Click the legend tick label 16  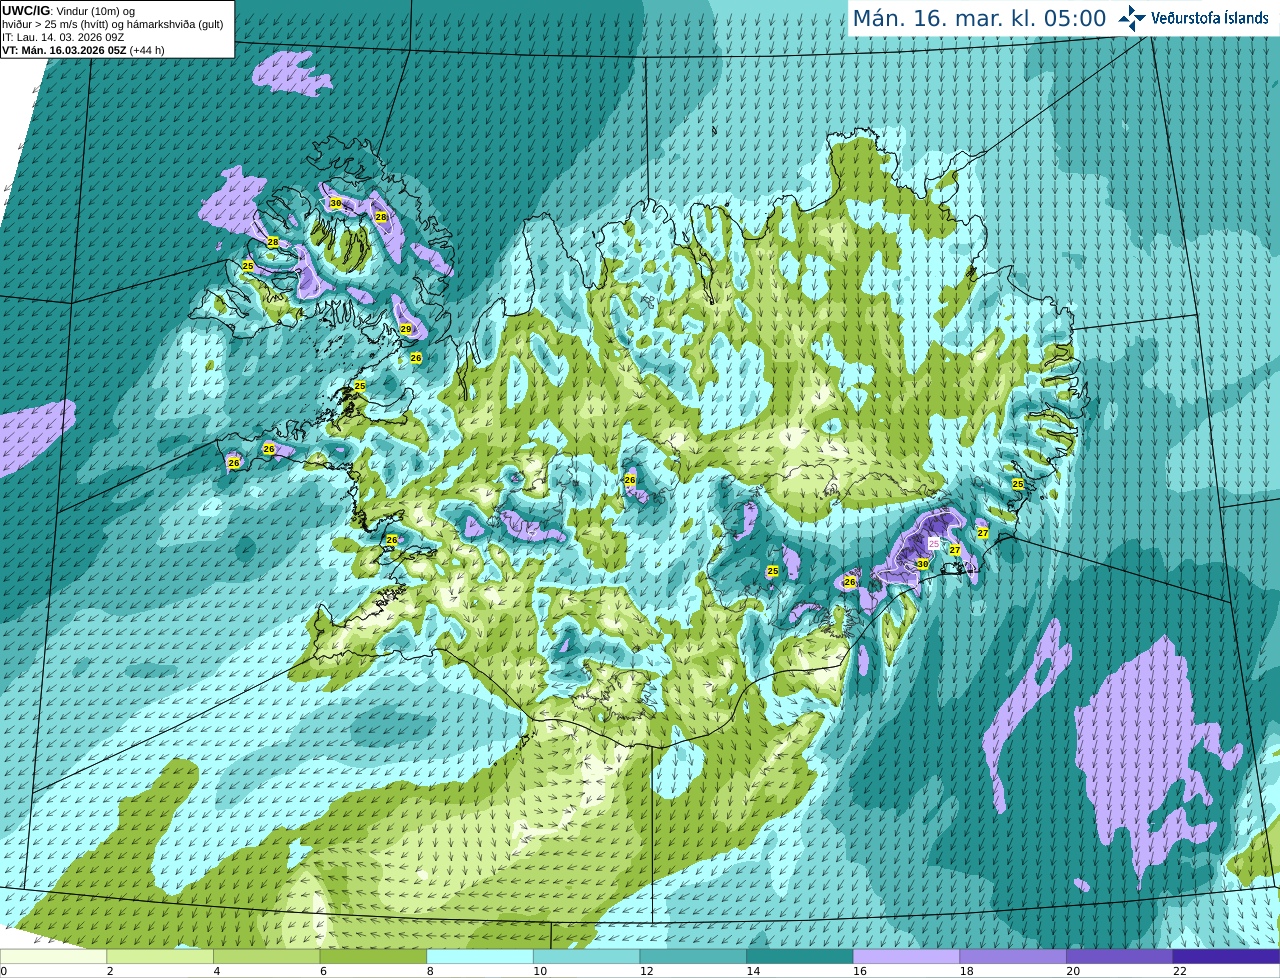click(x=860, y=971)
